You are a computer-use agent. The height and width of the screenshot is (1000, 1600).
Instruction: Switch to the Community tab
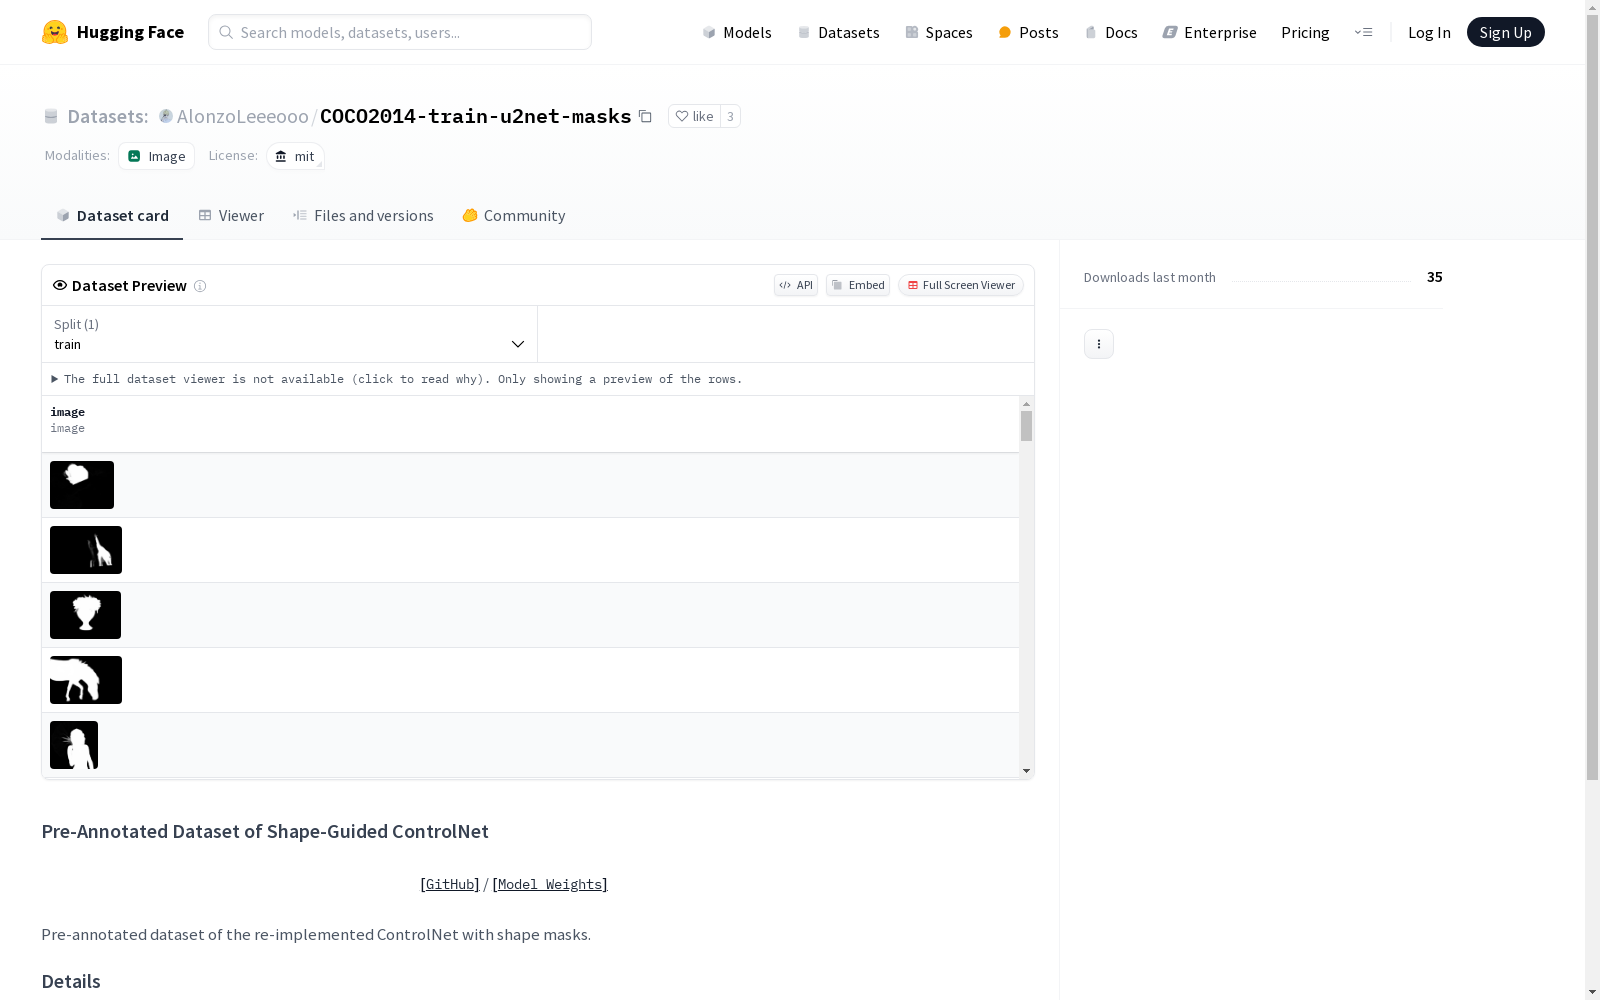514,216
